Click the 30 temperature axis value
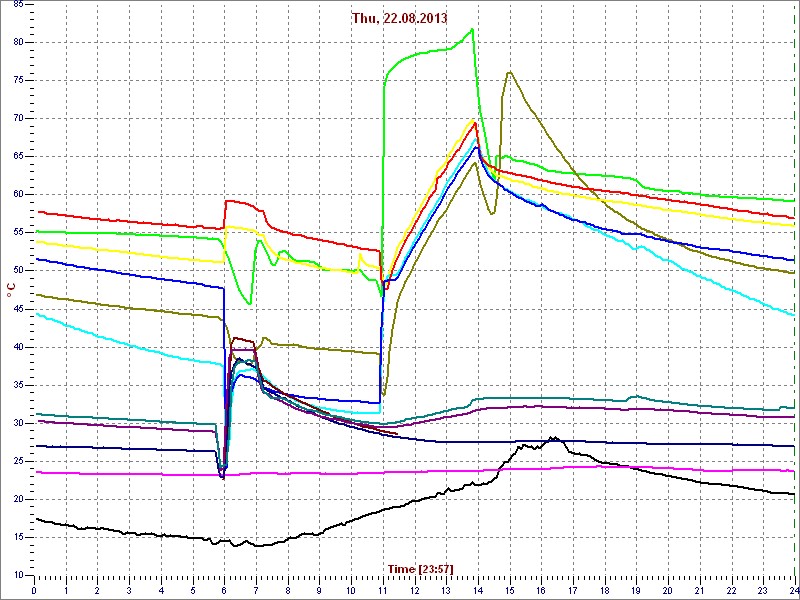This screenshot has height=600, width=800. pyautogui.click(x=17, y=423)
